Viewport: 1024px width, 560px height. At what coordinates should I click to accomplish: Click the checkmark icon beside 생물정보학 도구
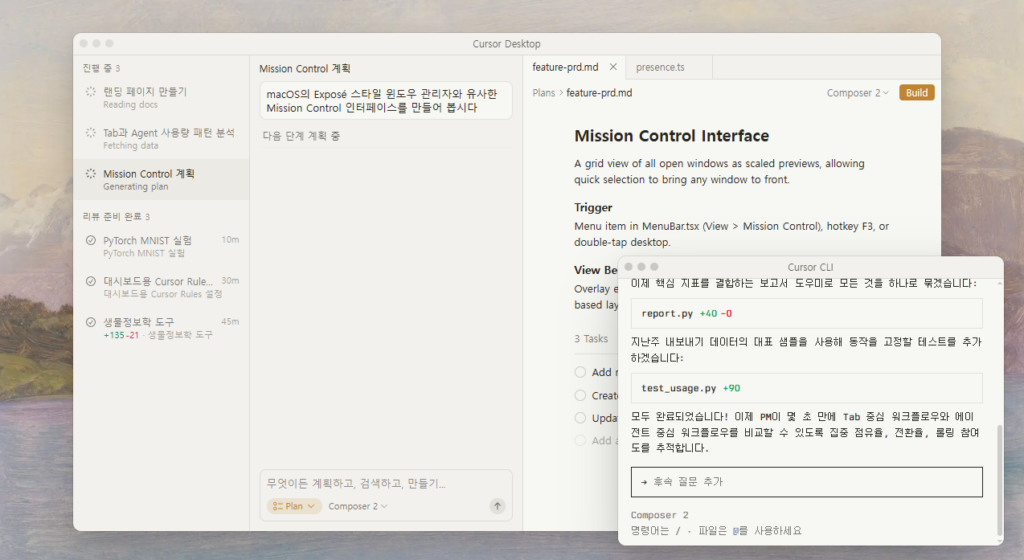[x=91, y=322]
